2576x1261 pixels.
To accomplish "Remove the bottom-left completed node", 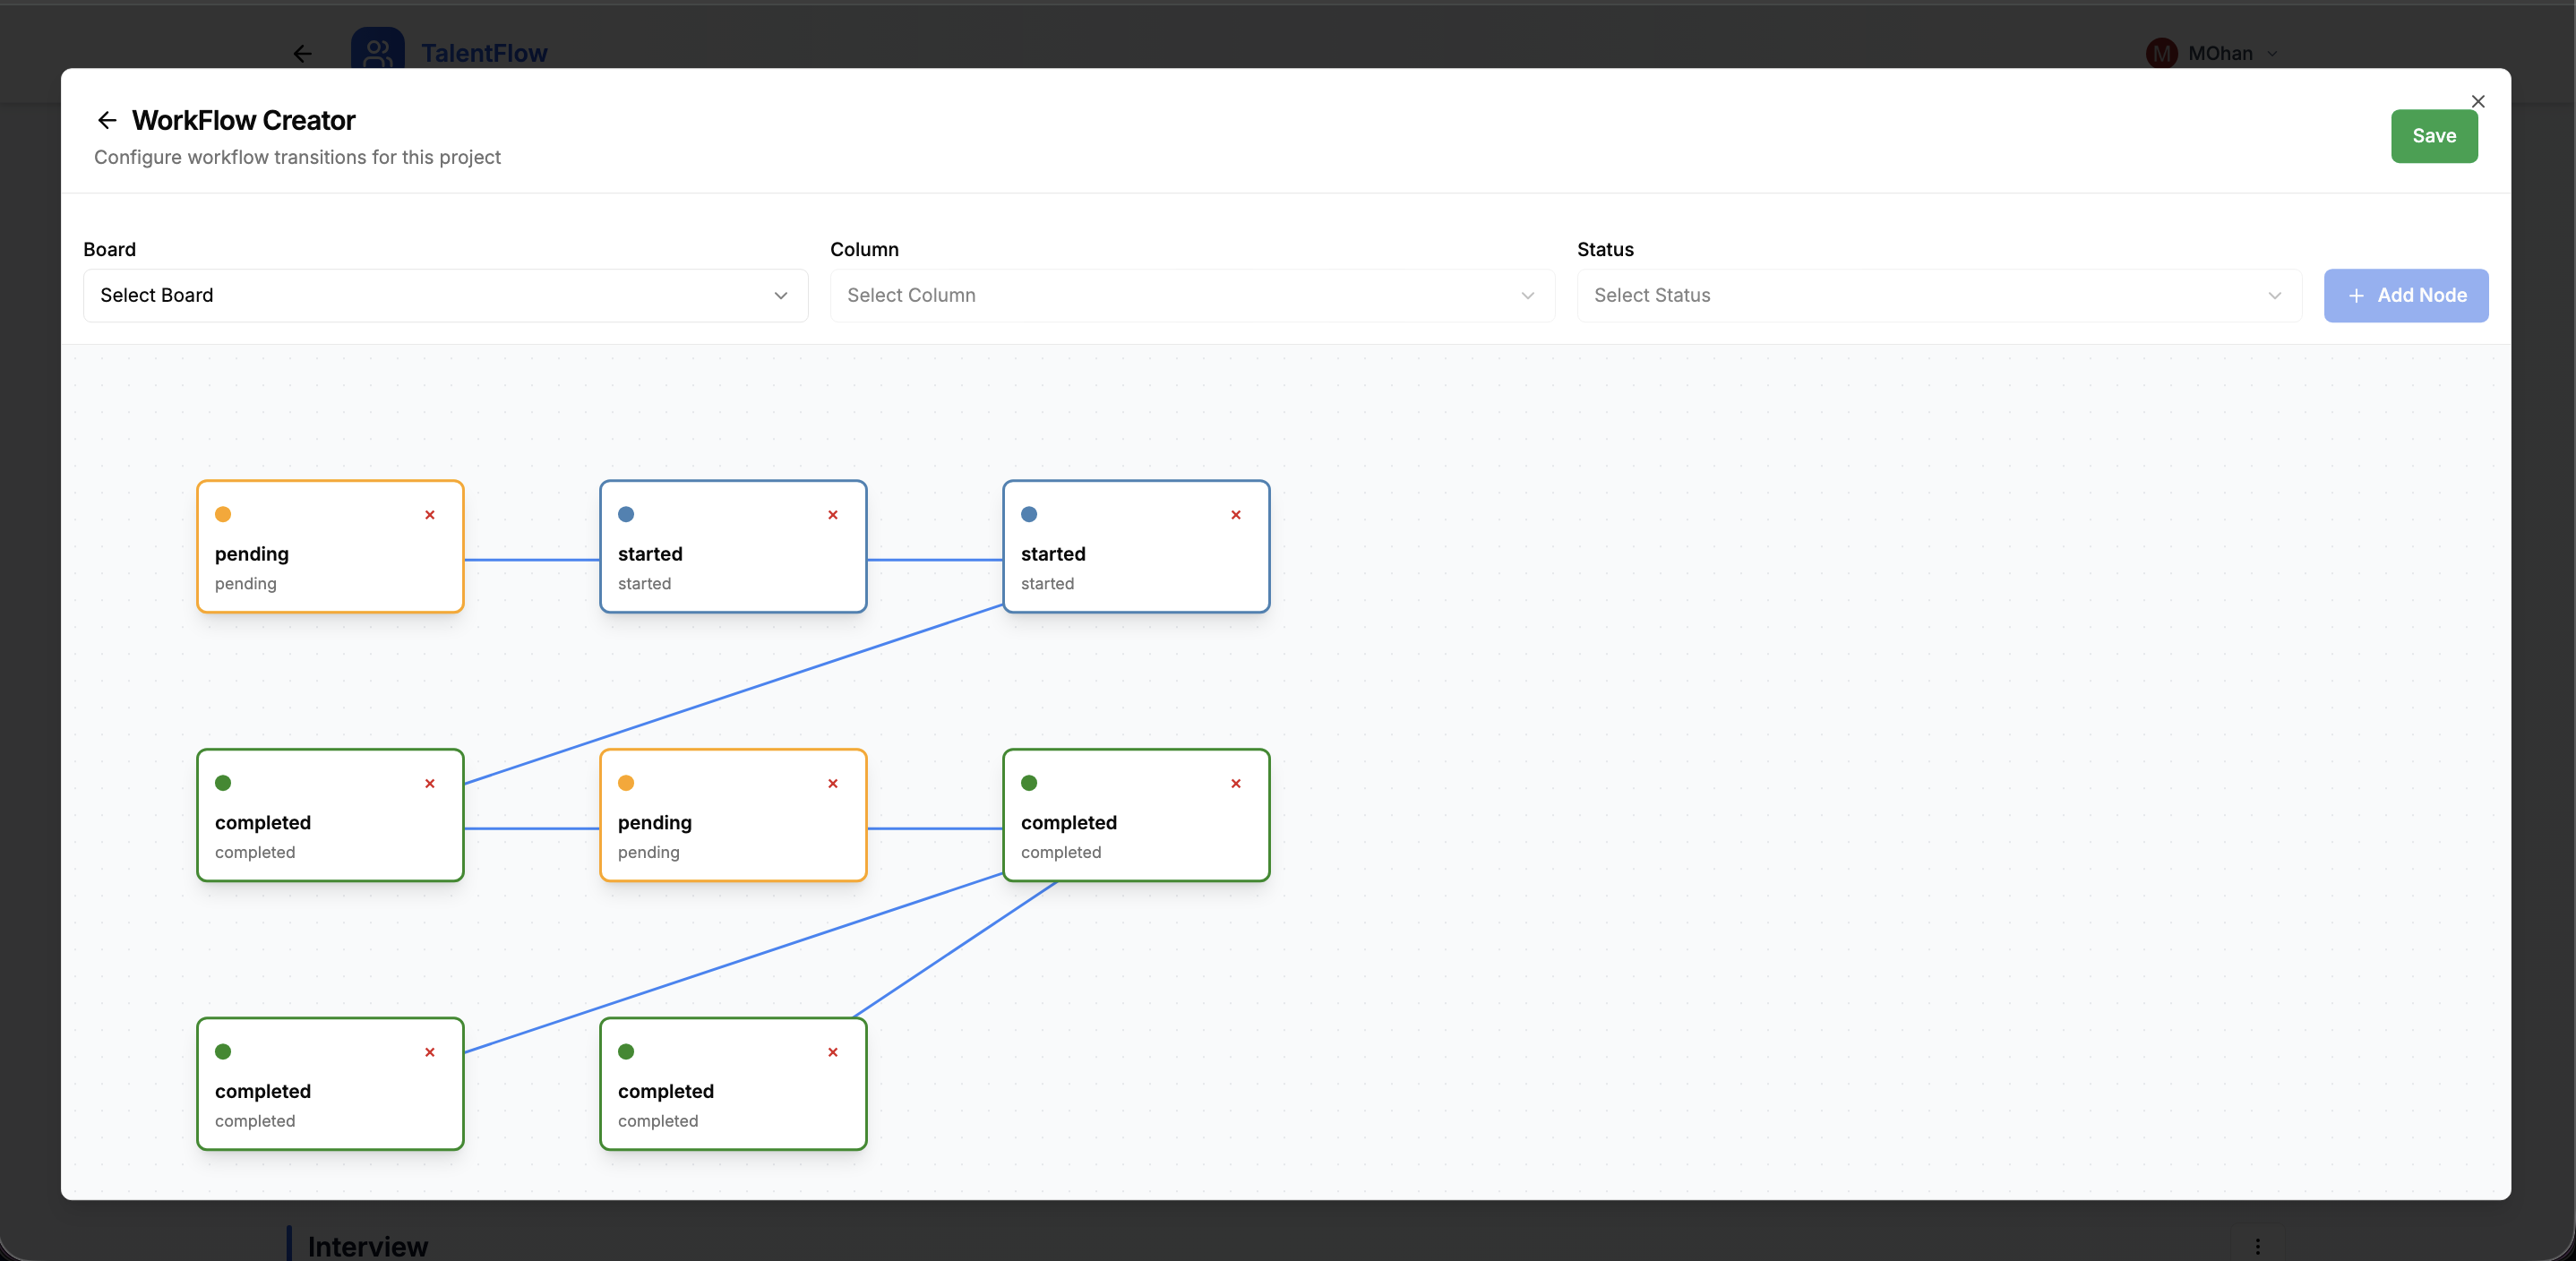I will pos(430,1052).
